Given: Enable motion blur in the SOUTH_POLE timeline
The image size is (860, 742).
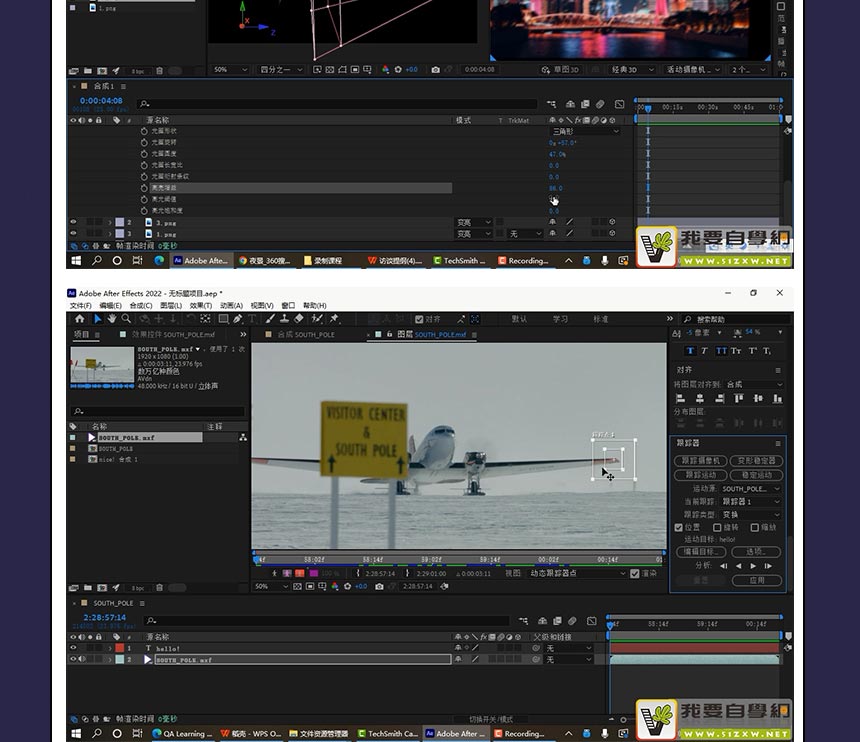Looking at the screenshot, I should pos(572,621).
